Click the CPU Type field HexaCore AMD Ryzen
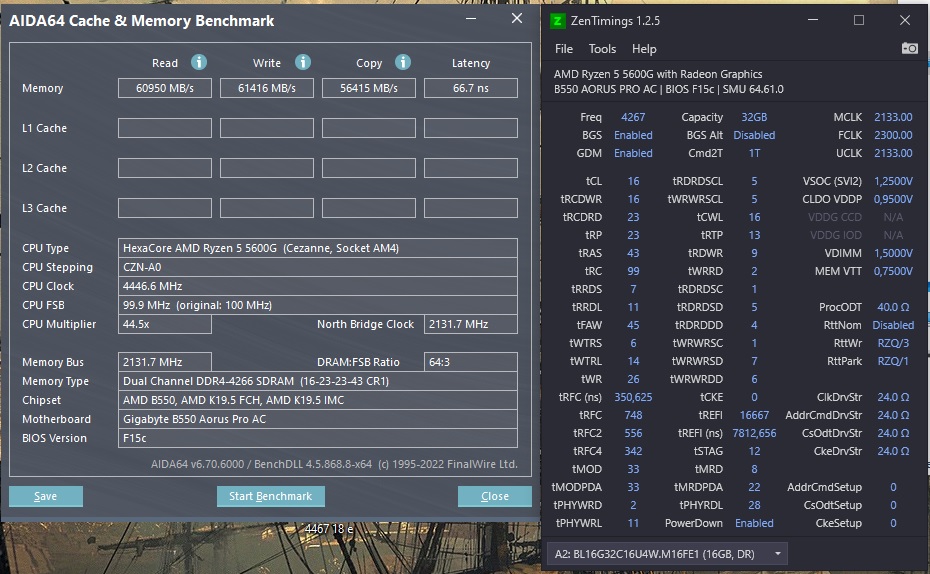The width and height of the screenshot is (930, 574). click(318, 248)
